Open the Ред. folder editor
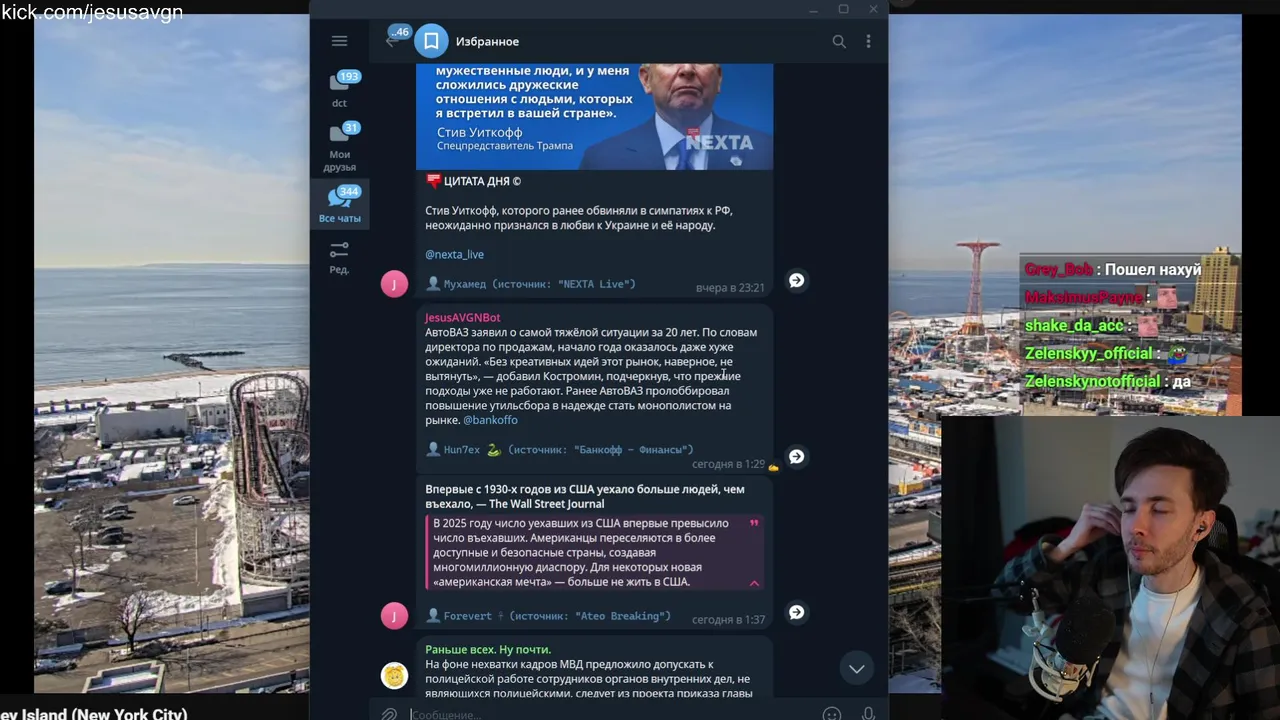The height and width of the screenshot is (720, 1280). click(340, 257)
